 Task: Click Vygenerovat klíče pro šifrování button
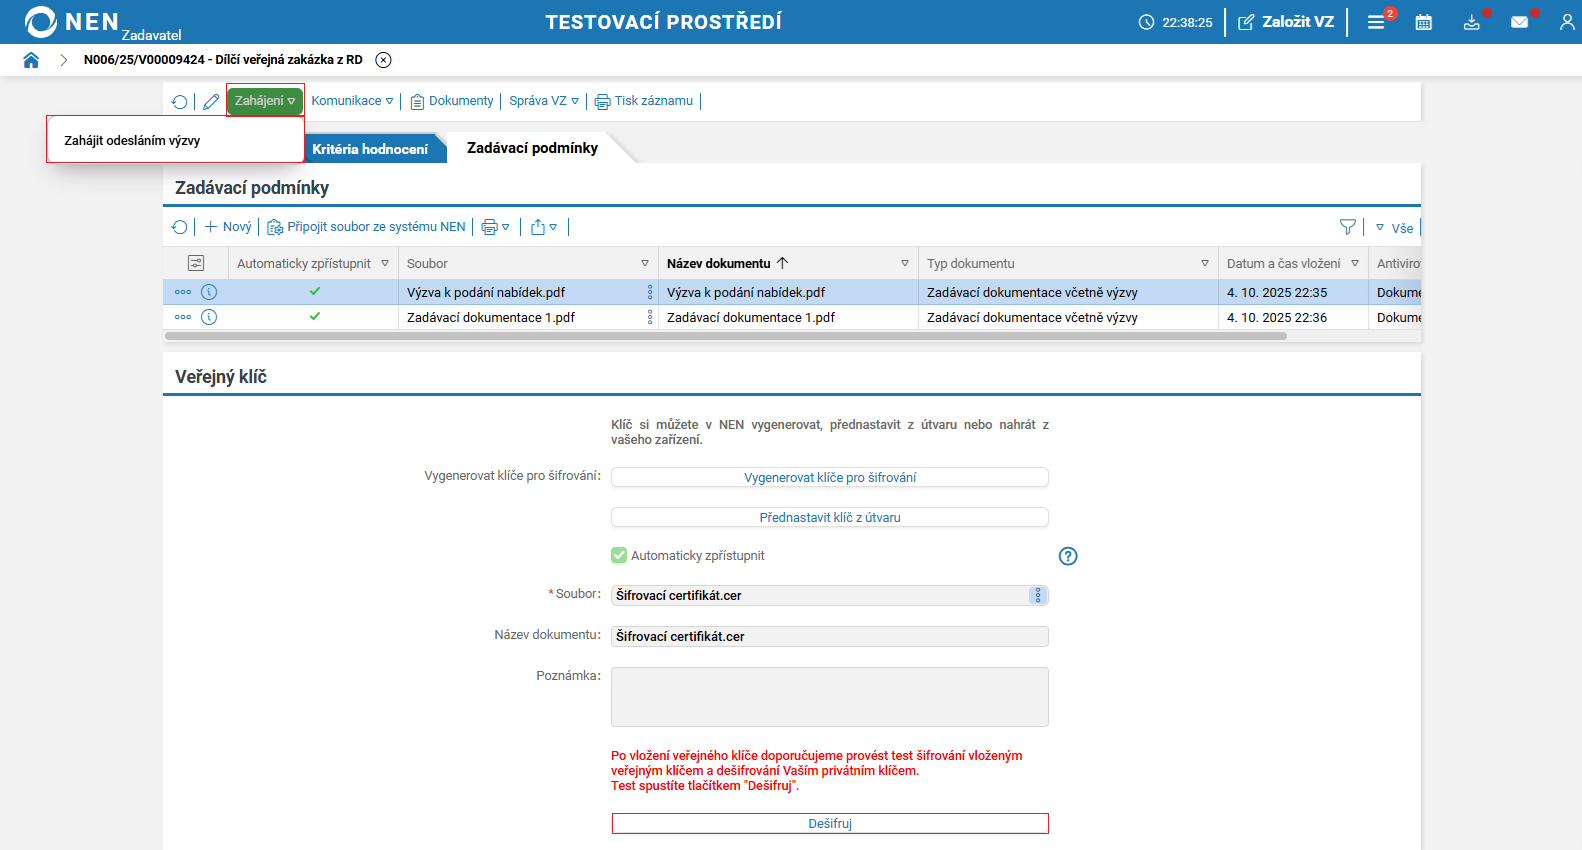(x=829, y=477)
